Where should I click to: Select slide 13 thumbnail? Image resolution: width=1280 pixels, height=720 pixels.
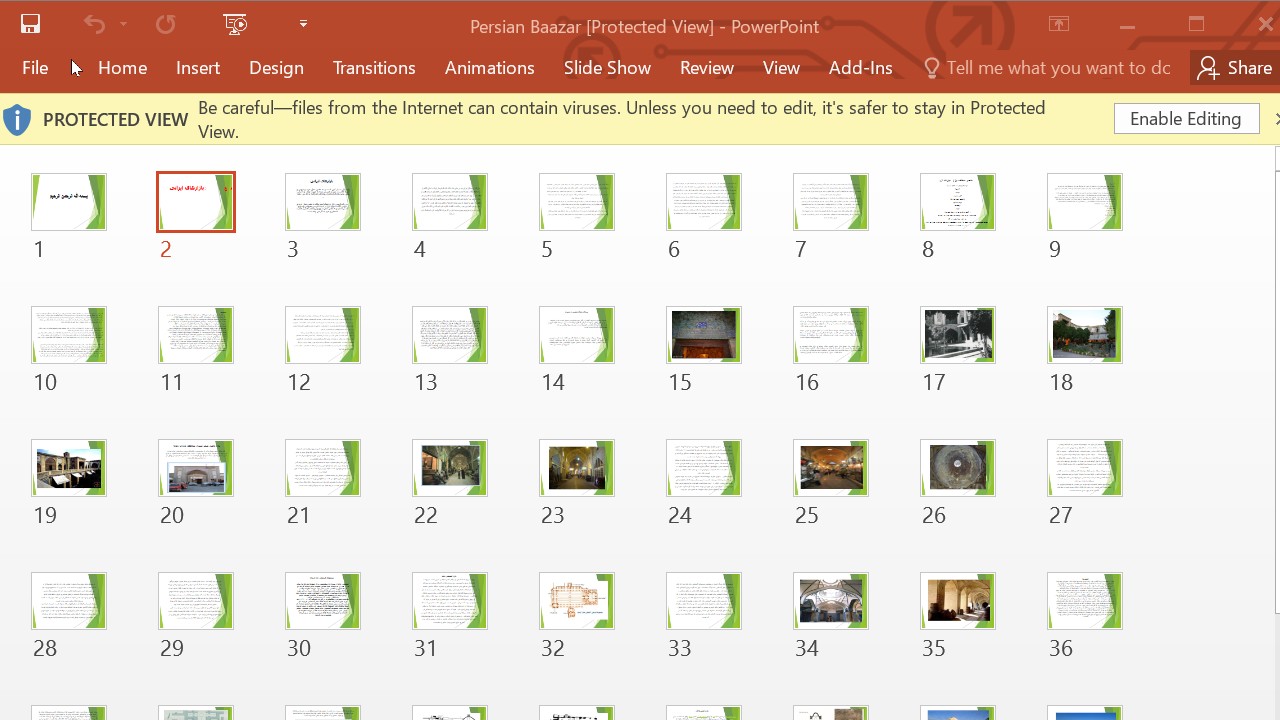[x=450, y=335]
